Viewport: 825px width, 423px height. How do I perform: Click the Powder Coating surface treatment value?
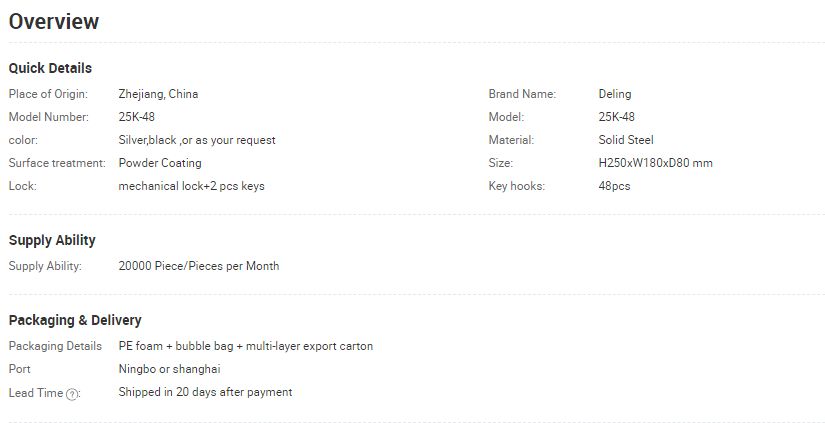coord(160,163)
